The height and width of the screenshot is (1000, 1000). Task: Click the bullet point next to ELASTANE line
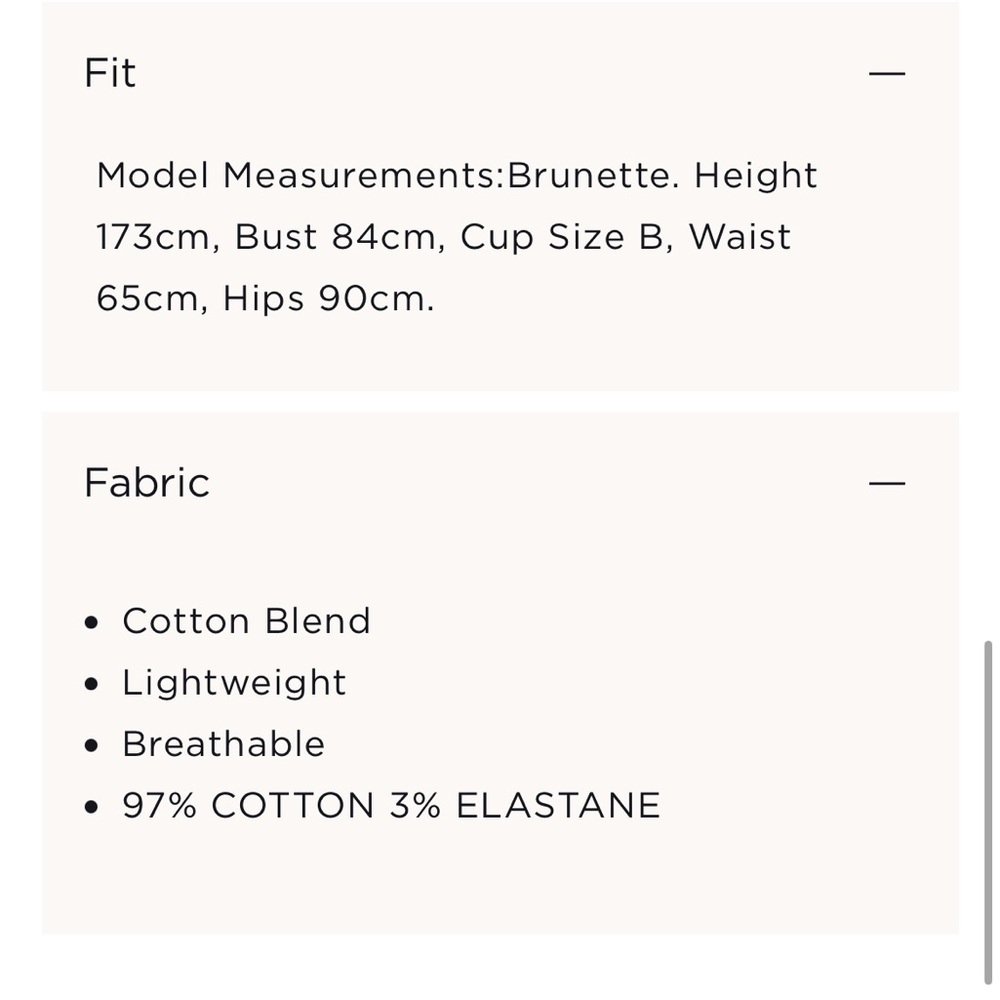click(91, 805)
